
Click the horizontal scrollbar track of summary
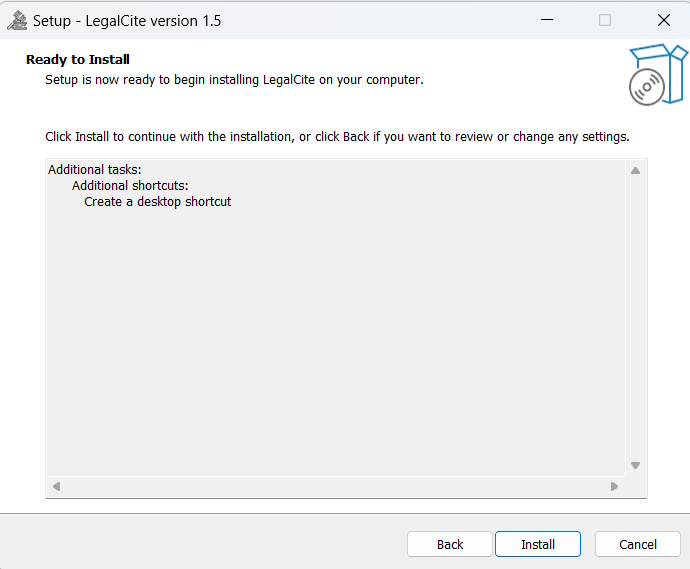point(335,487)
